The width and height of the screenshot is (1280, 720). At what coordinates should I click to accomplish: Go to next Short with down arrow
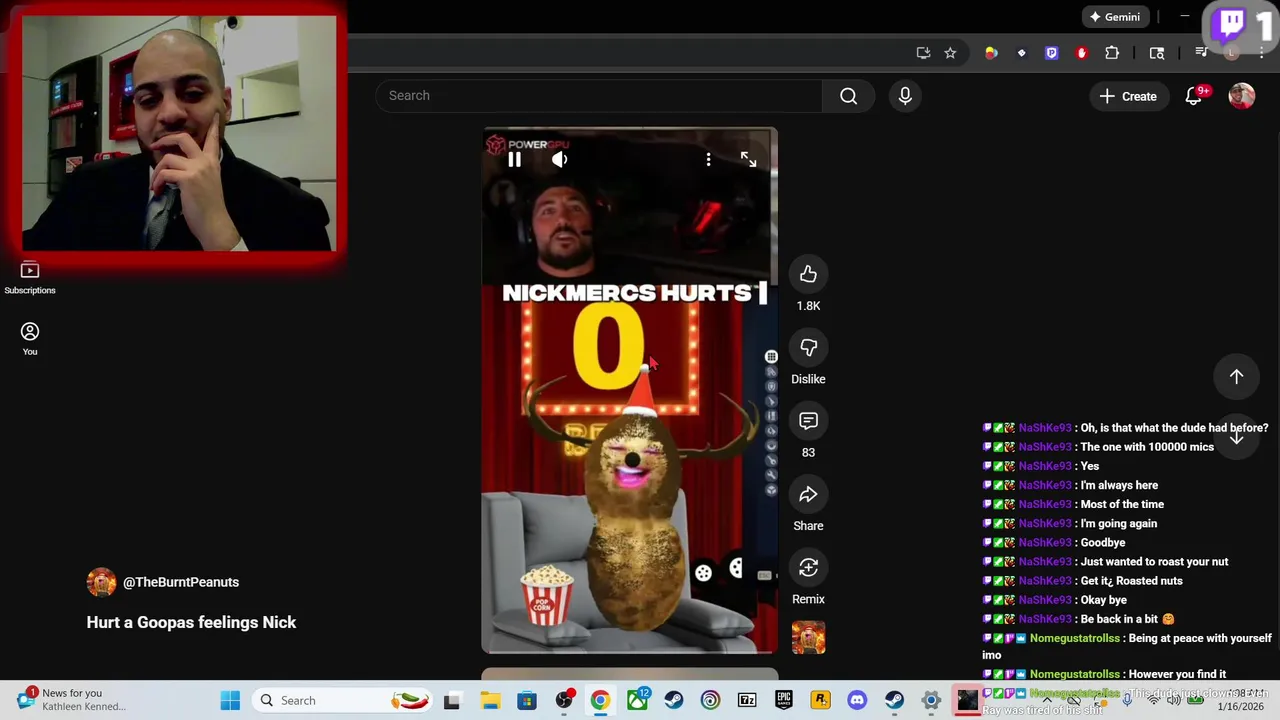point(1236,436)
